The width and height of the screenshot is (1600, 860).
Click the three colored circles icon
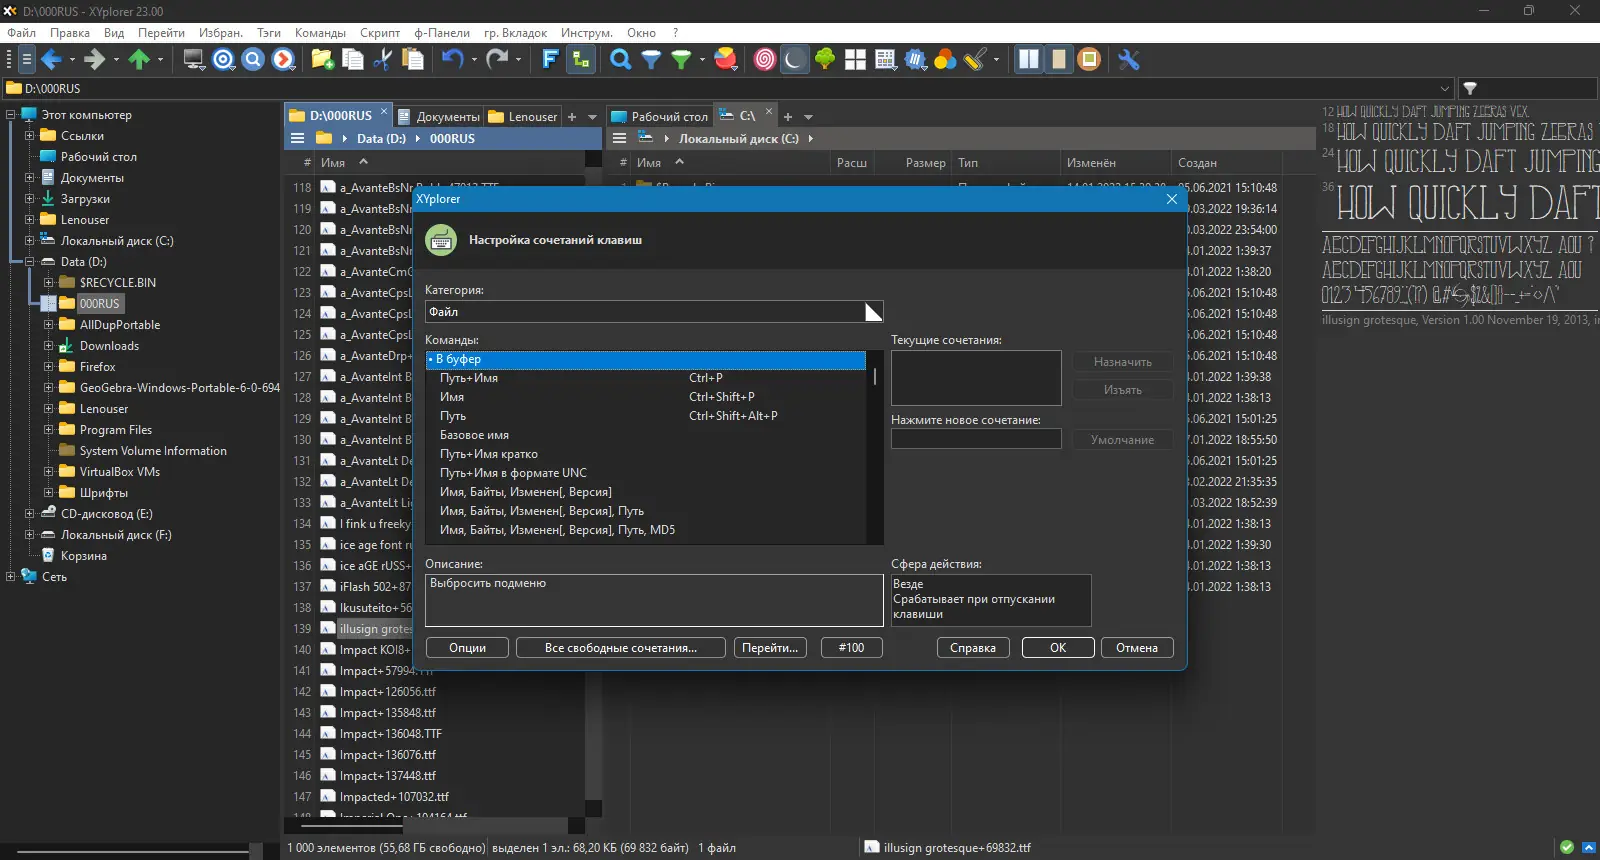pyautogui.click(x=945, y=60)
